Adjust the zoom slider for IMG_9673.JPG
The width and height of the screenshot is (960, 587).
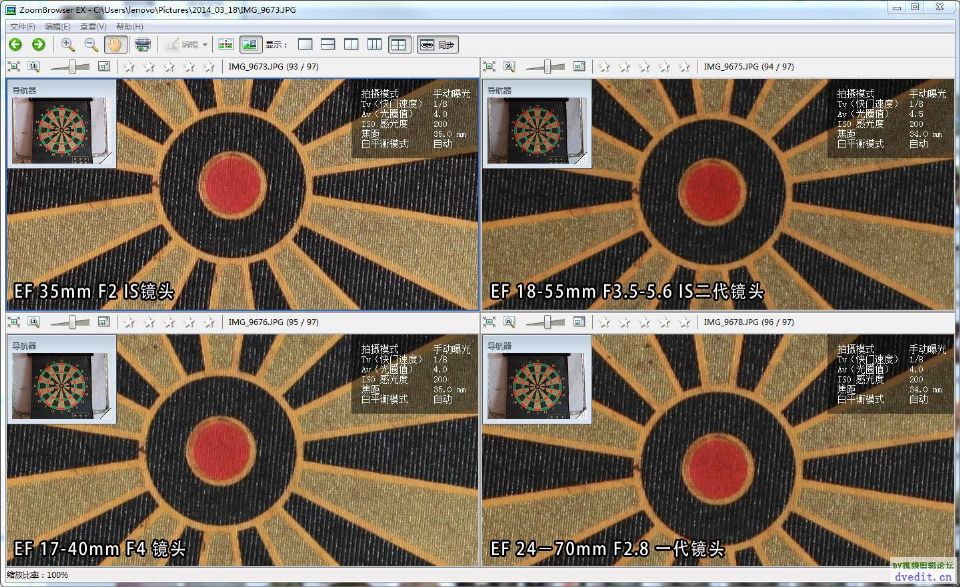tap(70, 67)
